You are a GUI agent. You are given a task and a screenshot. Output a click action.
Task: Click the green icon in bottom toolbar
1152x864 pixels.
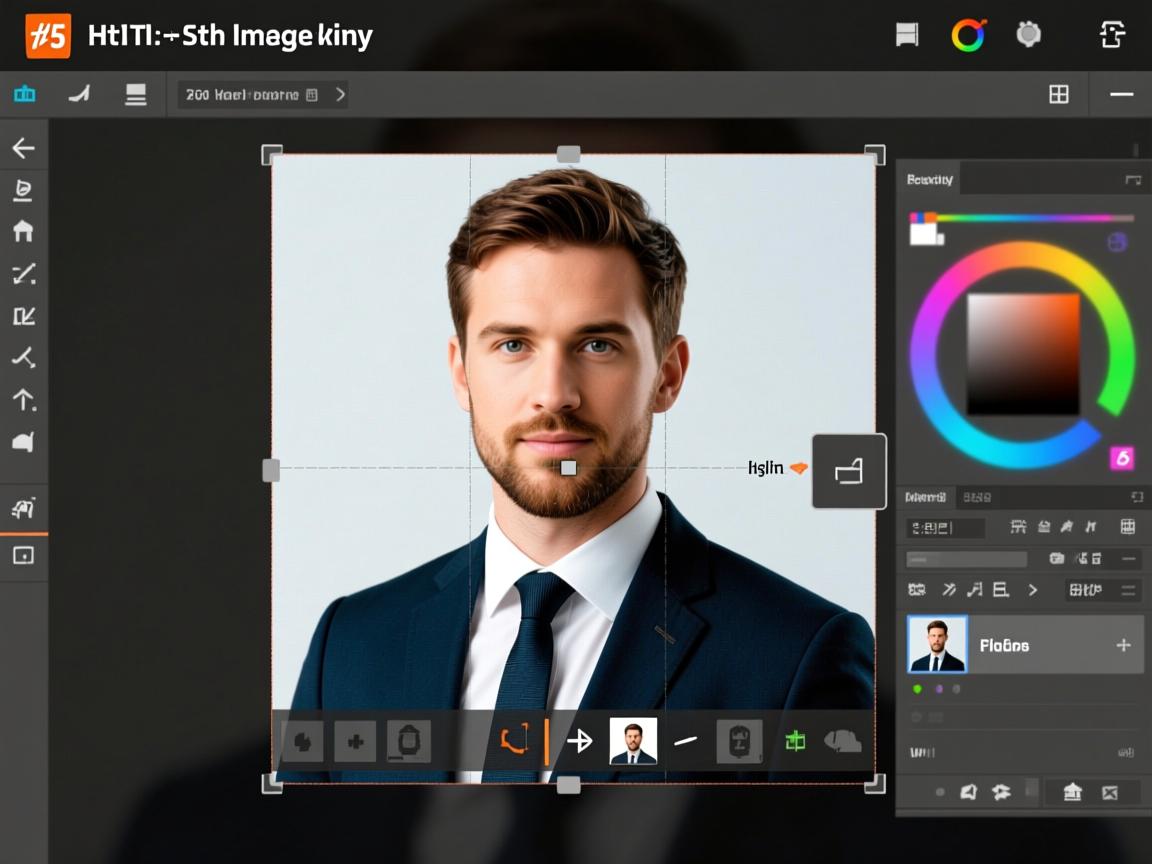[x=795, y=741]
